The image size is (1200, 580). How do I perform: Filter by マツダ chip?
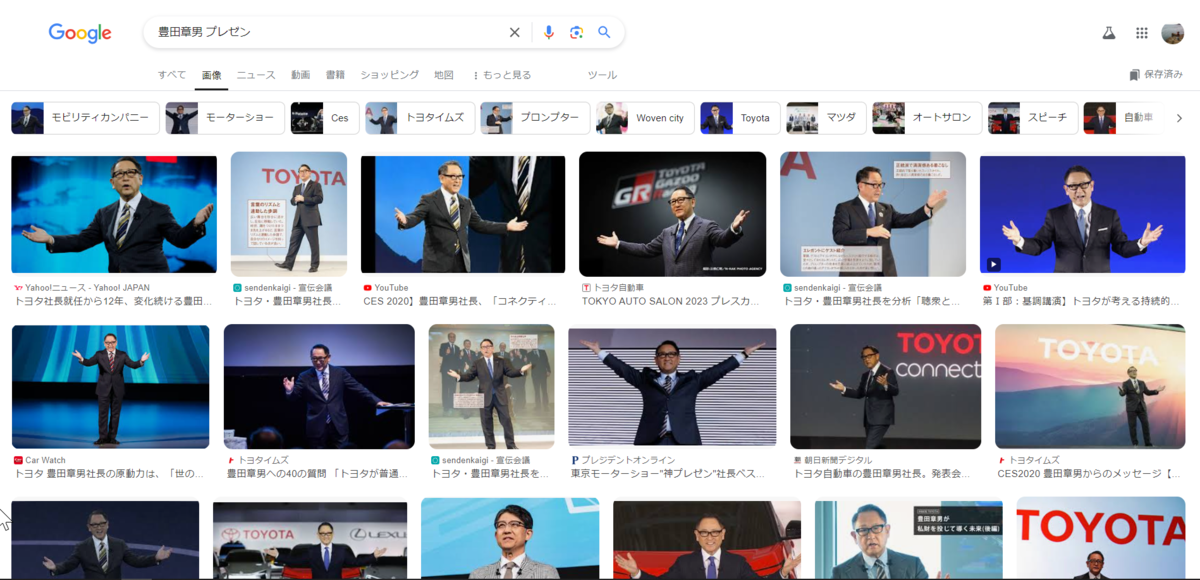click(x=826, y=118)
